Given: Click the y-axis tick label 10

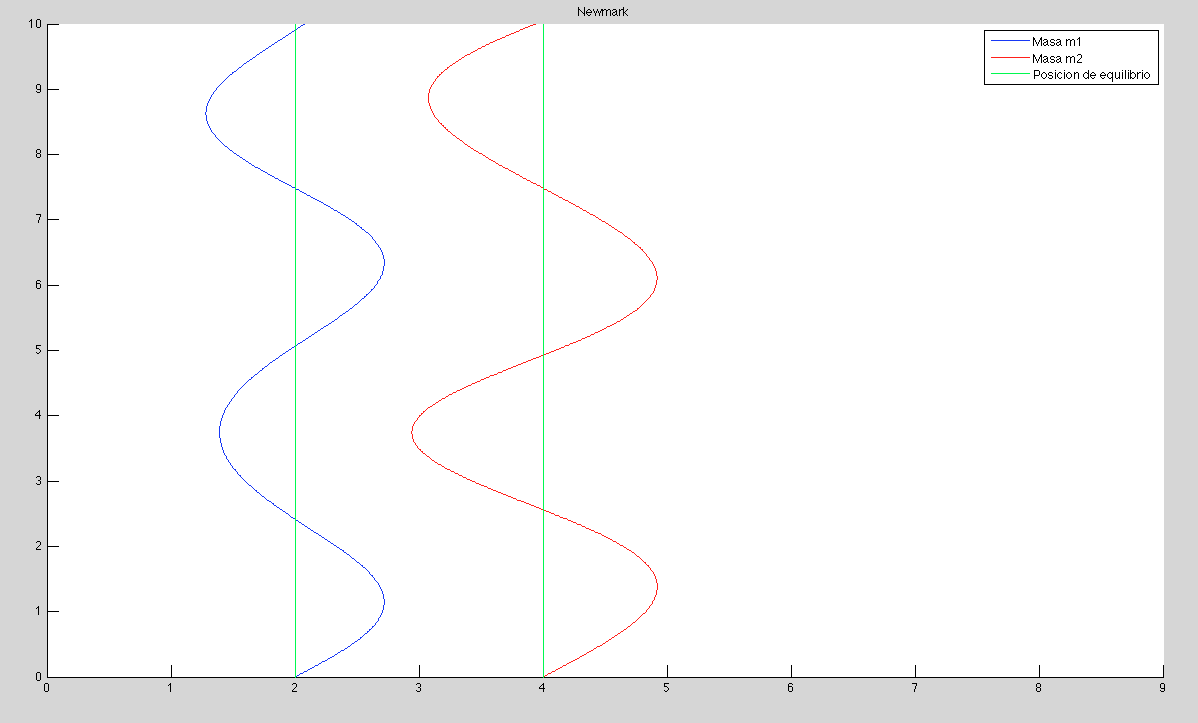Looking at the screenshot, I should (x=35, y=24).
